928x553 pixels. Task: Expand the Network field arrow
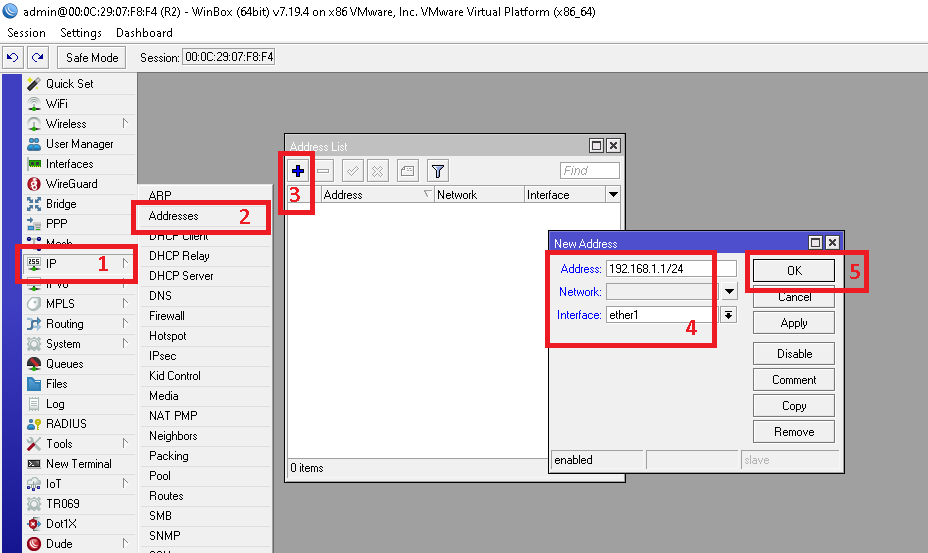coord(729,292)
